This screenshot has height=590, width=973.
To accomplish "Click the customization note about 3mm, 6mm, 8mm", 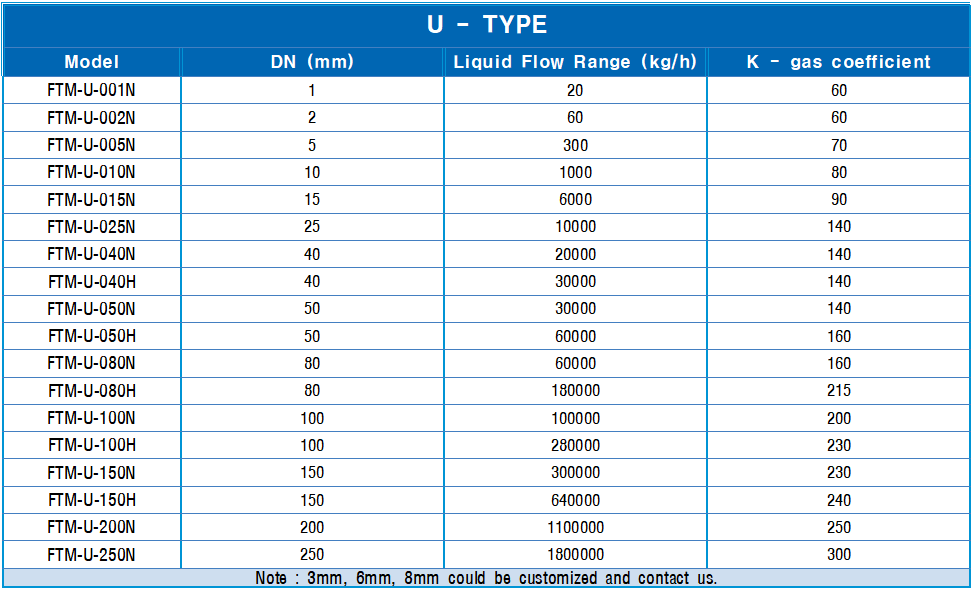I will click(486, 578).
